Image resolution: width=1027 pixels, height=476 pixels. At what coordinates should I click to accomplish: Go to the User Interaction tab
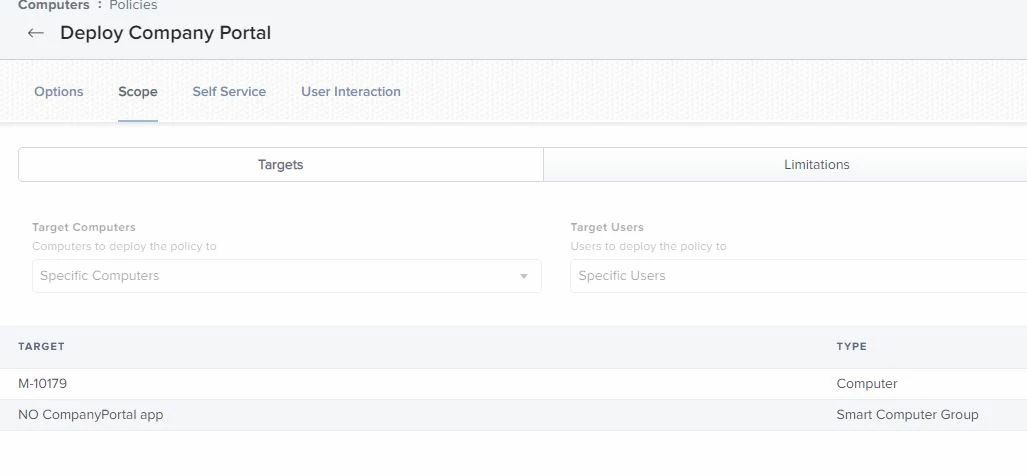(x=350, y=92)
